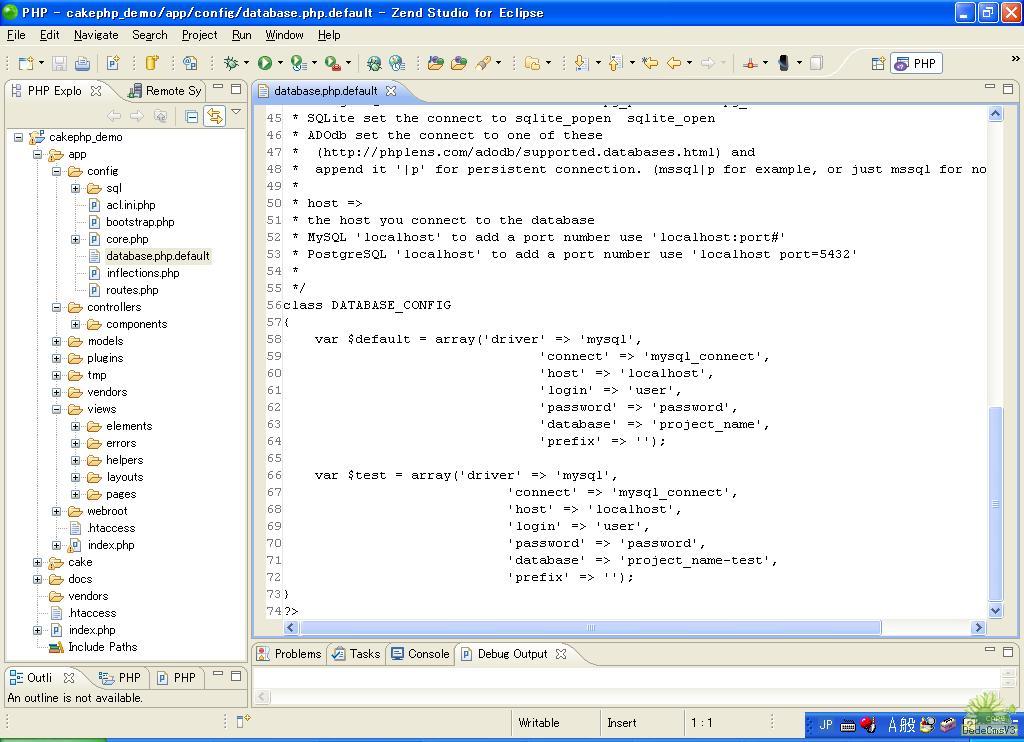The width and height of the screenshot is (1024, 742).
Task: Open the File menu
Action: tap(16, 35)
